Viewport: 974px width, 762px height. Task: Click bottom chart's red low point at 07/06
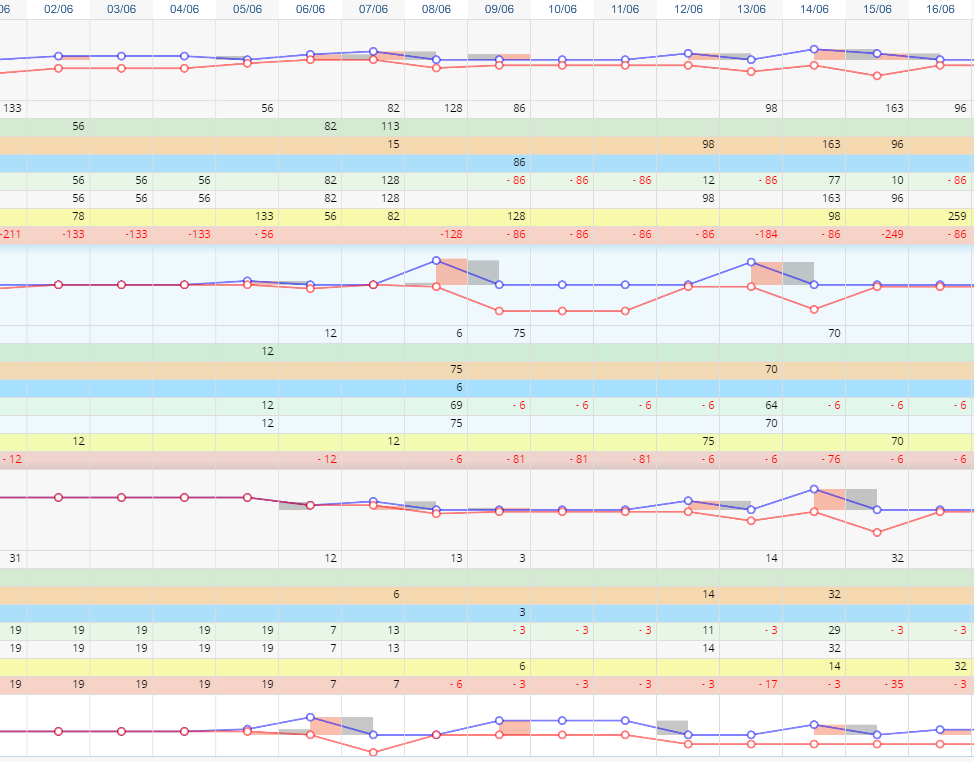coord(373,752)
